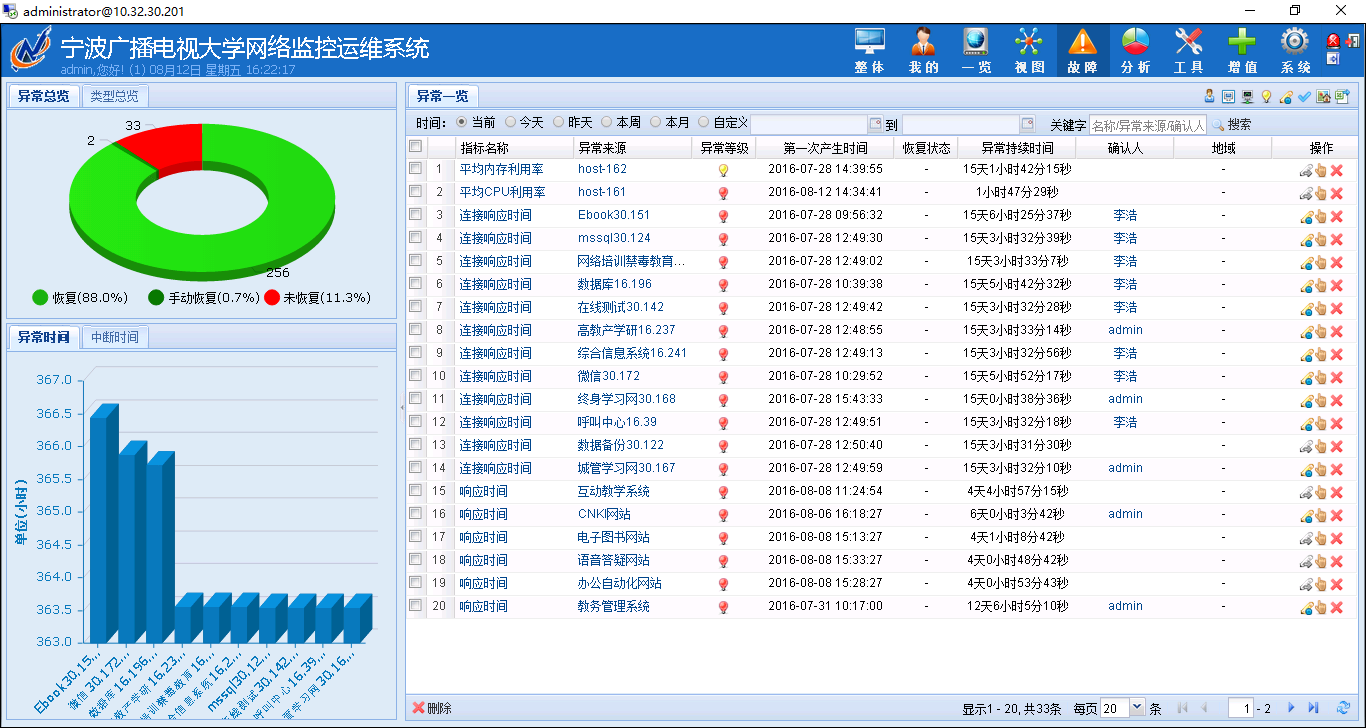This screenshot has width=1366, height=728.
Task: Open the per-page count dropdown showing 20
Action: click(x=1137, y=708)
